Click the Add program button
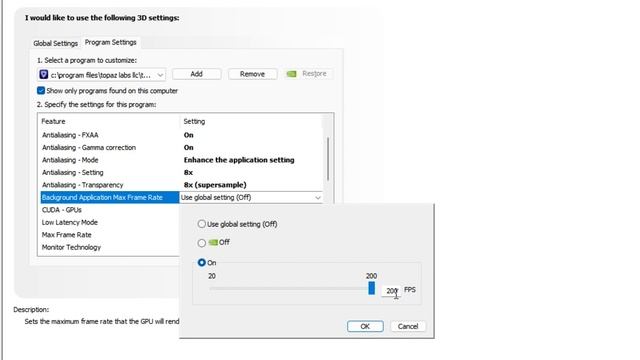Screen dimensions: 640x360 [x=196, y=74]
